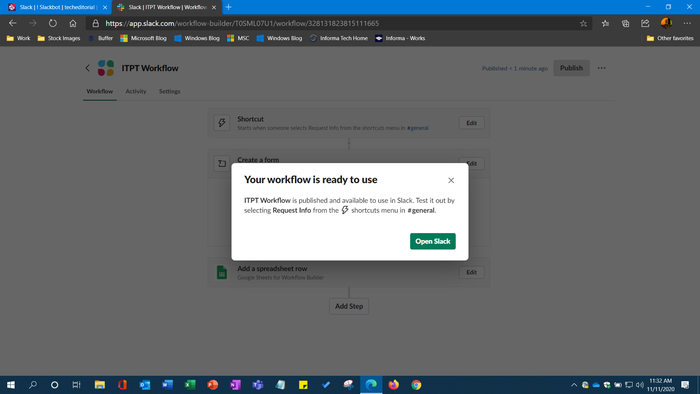This screenshot has height=394, width=700.
Task: Go back using the arrow beside ITPT Workflow
Action: pyautogui.click(x=88, y=68)
